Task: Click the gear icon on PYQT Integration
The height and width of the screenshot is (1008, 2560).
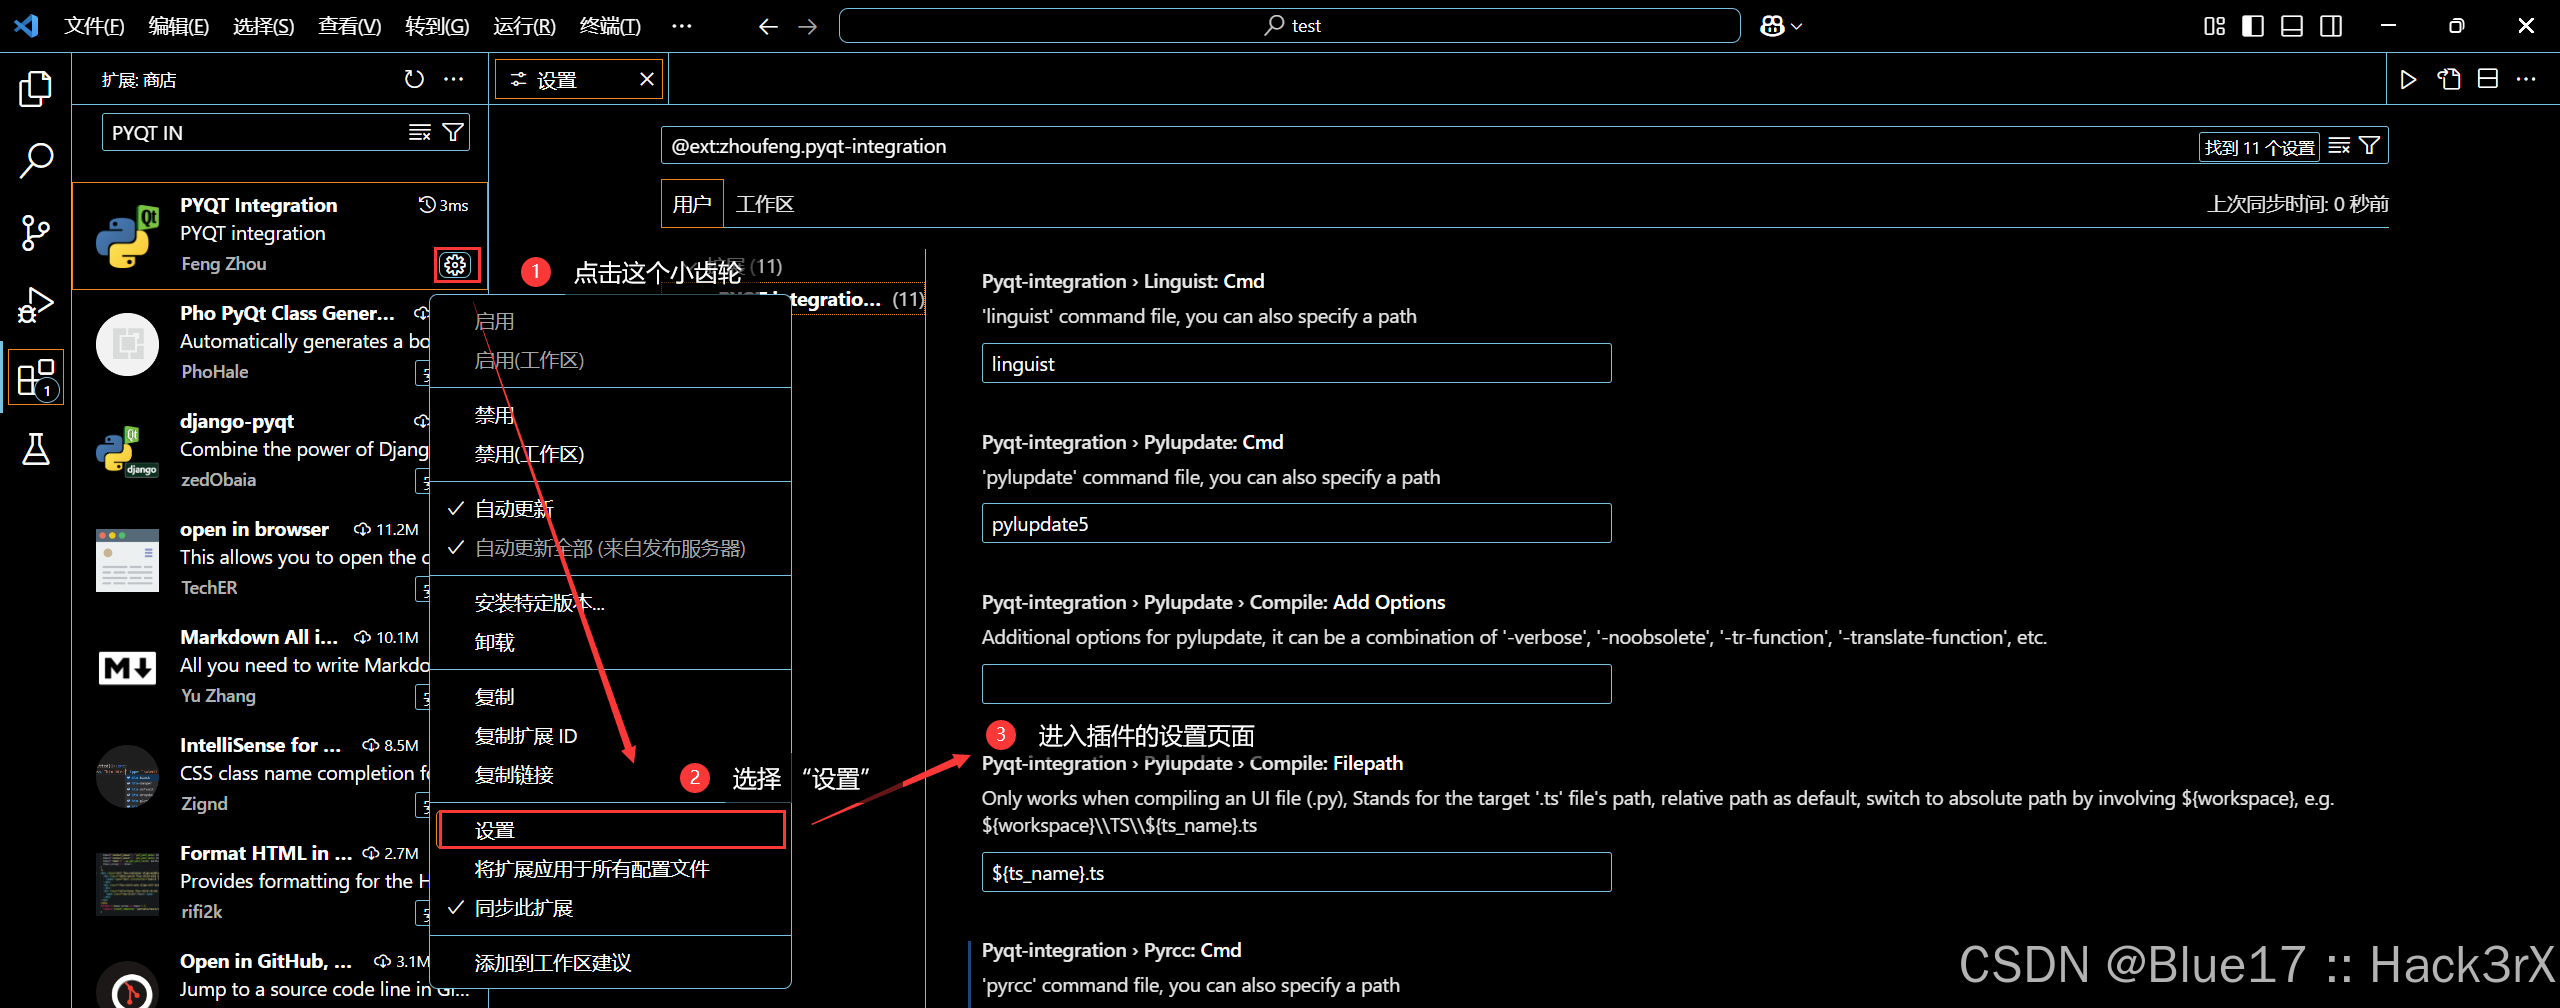Action: click(x=456, y=264)
